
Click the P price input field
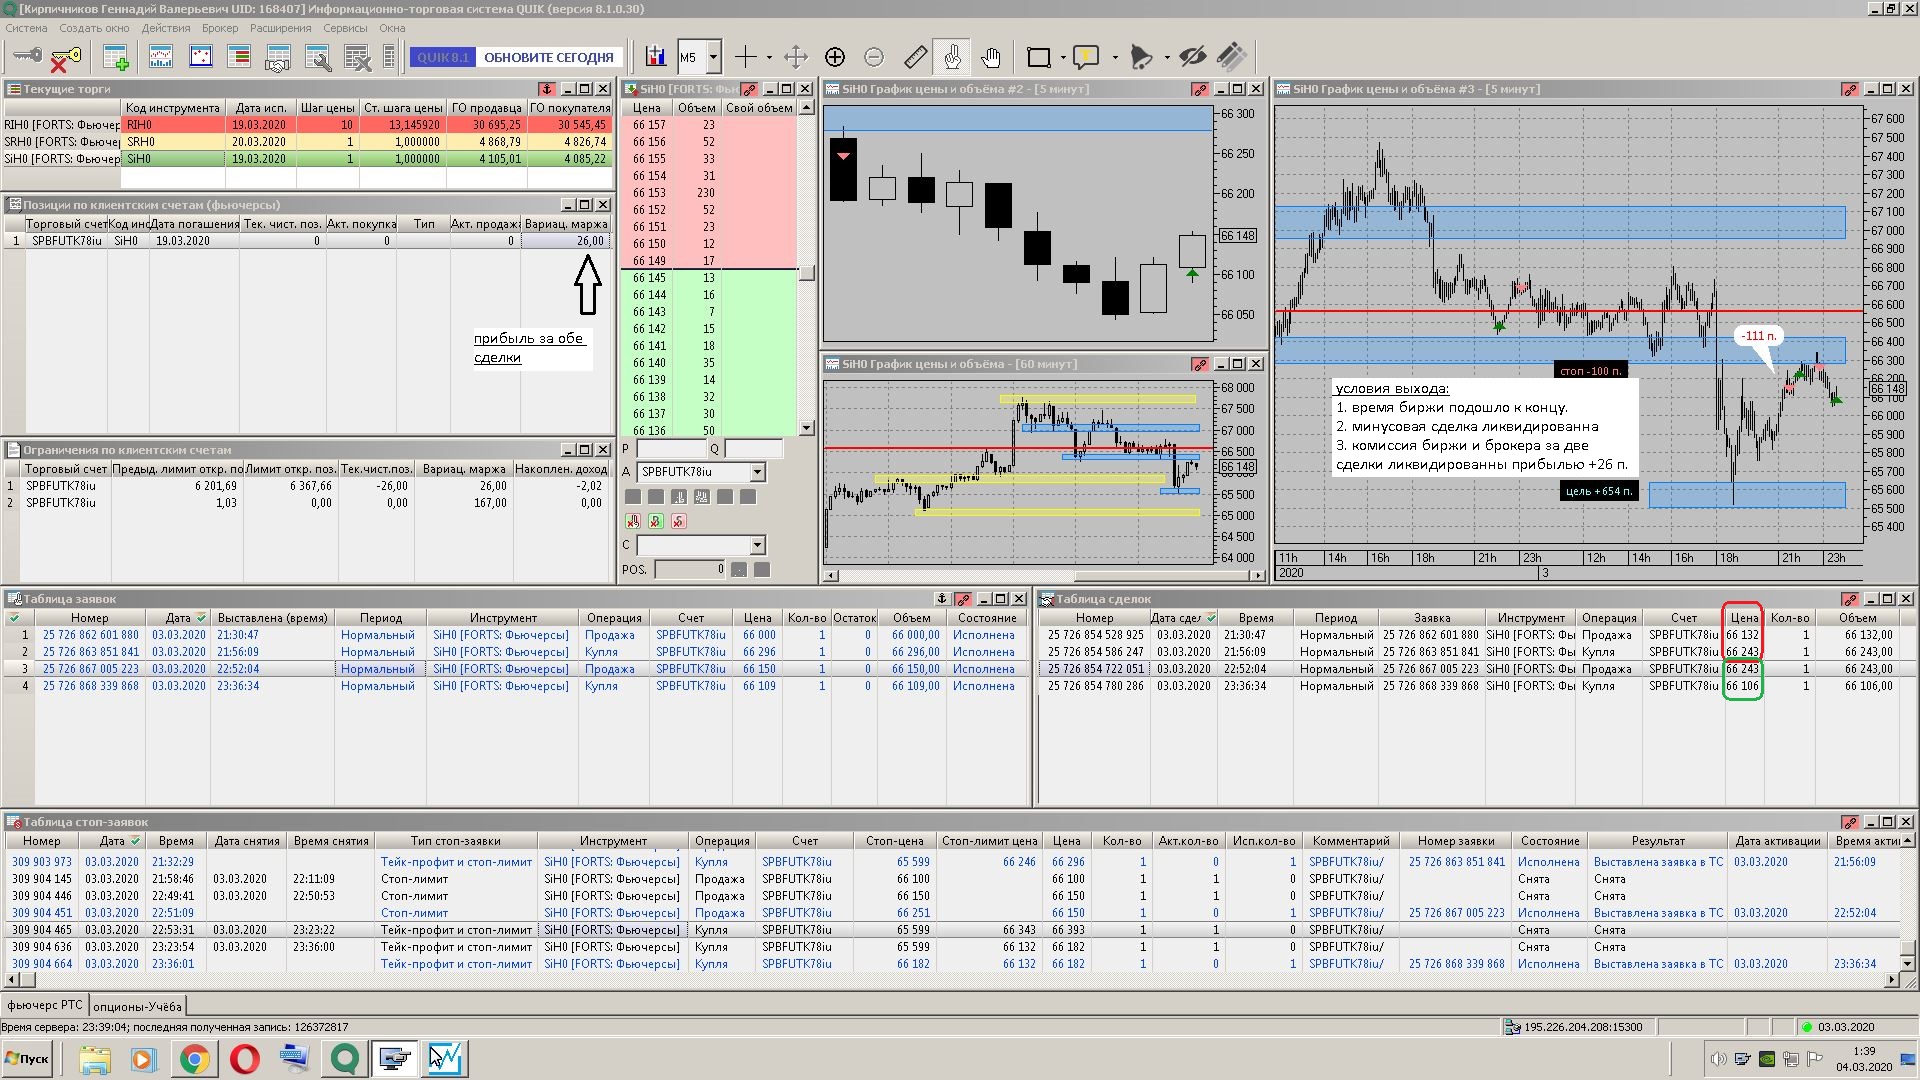(x=671, y=449)
